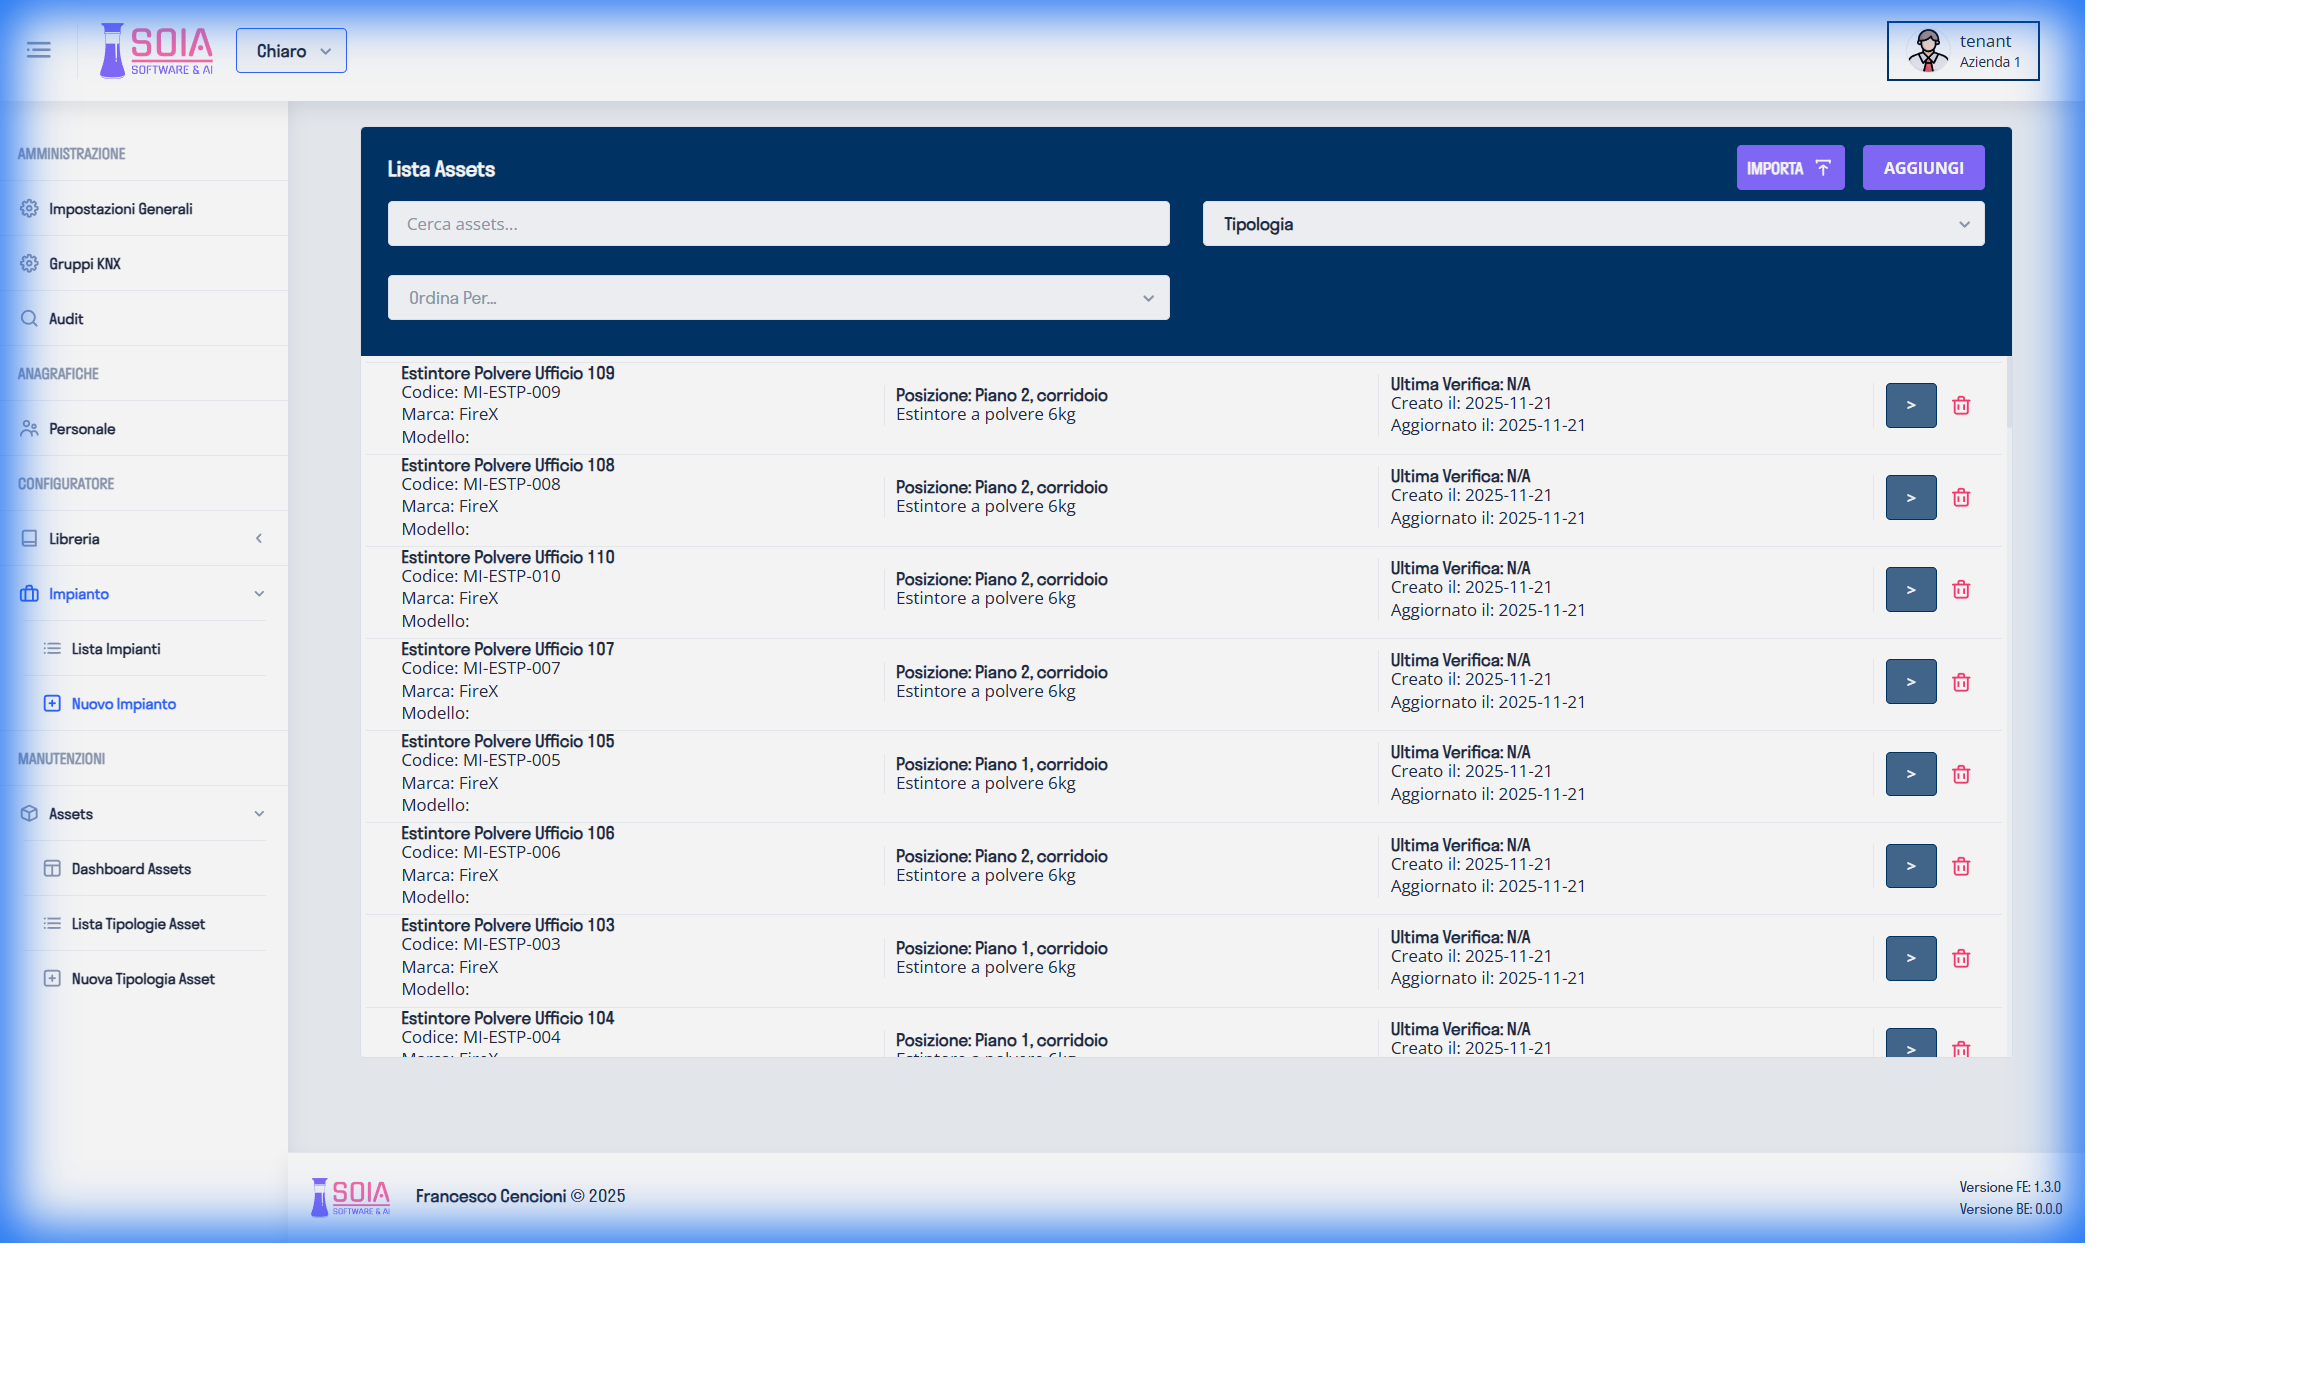Open the Personale section
Image resolution: width=2316 pixels, height=1381 pixels.
pos(82,428)
